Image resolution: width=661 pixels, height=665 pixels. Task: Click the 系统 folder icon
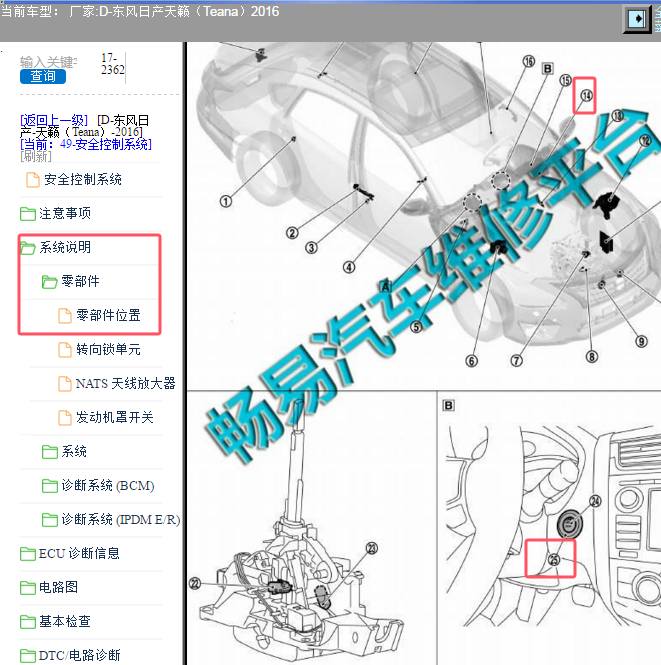pos(50,452)
